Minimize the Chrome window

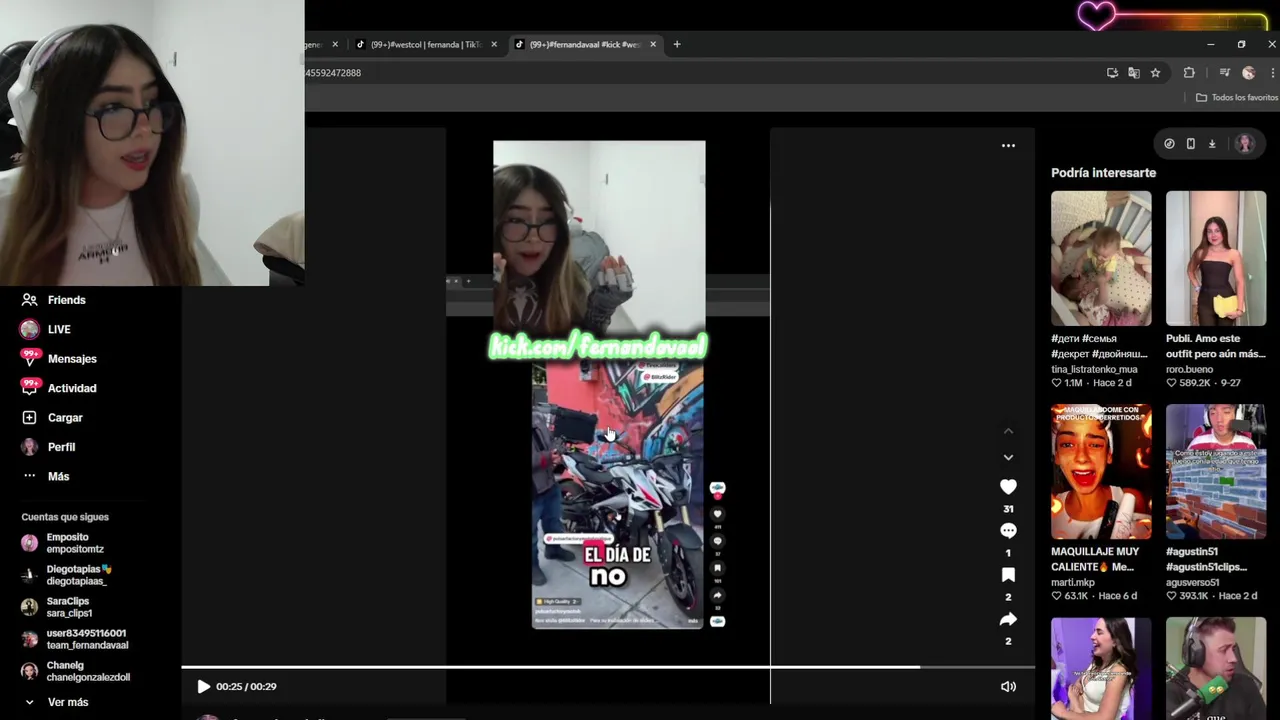[x=1211, y=44]
